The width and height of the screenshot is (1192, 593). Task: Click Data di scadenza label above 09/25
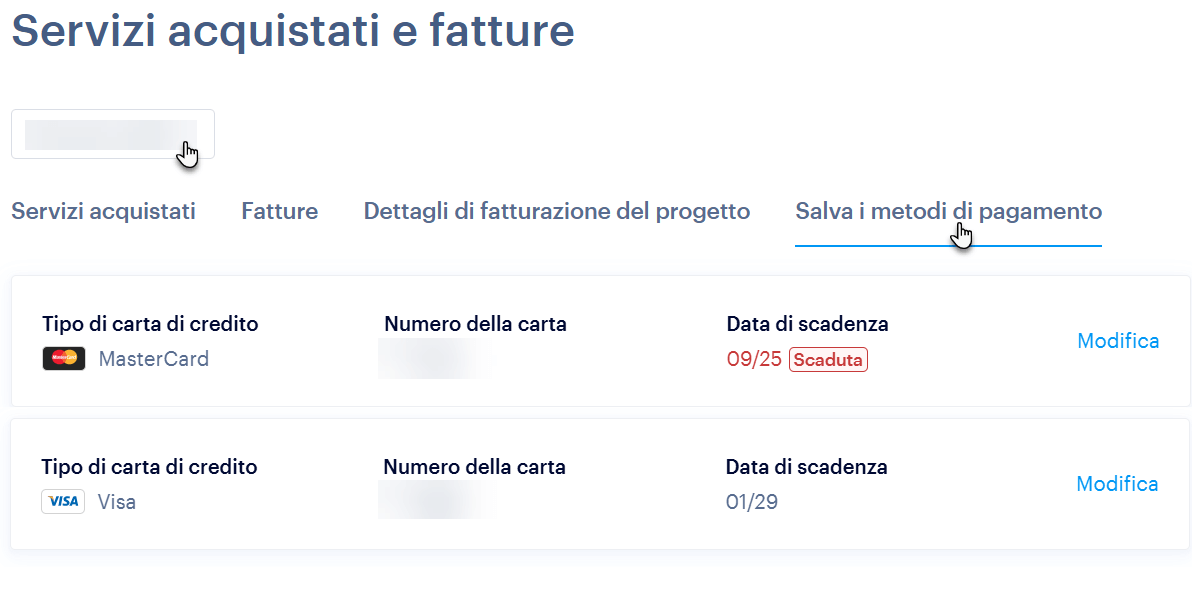coord(807,323)
